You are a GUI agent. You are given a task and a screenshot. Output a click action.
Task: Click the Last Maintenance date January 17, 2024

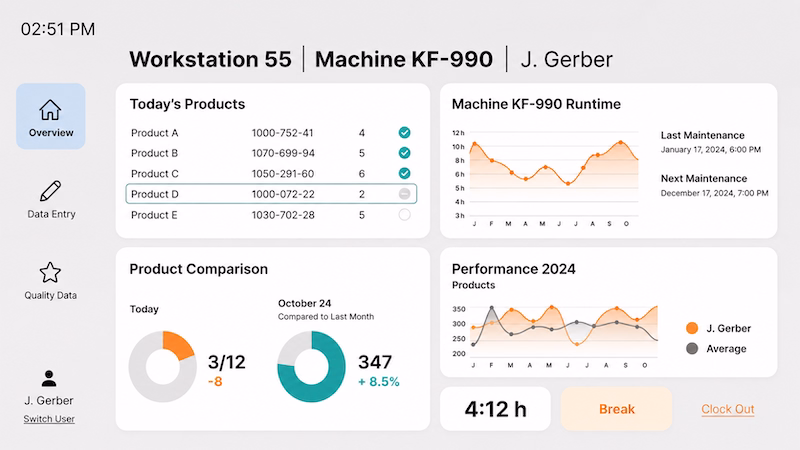(711, 150)
